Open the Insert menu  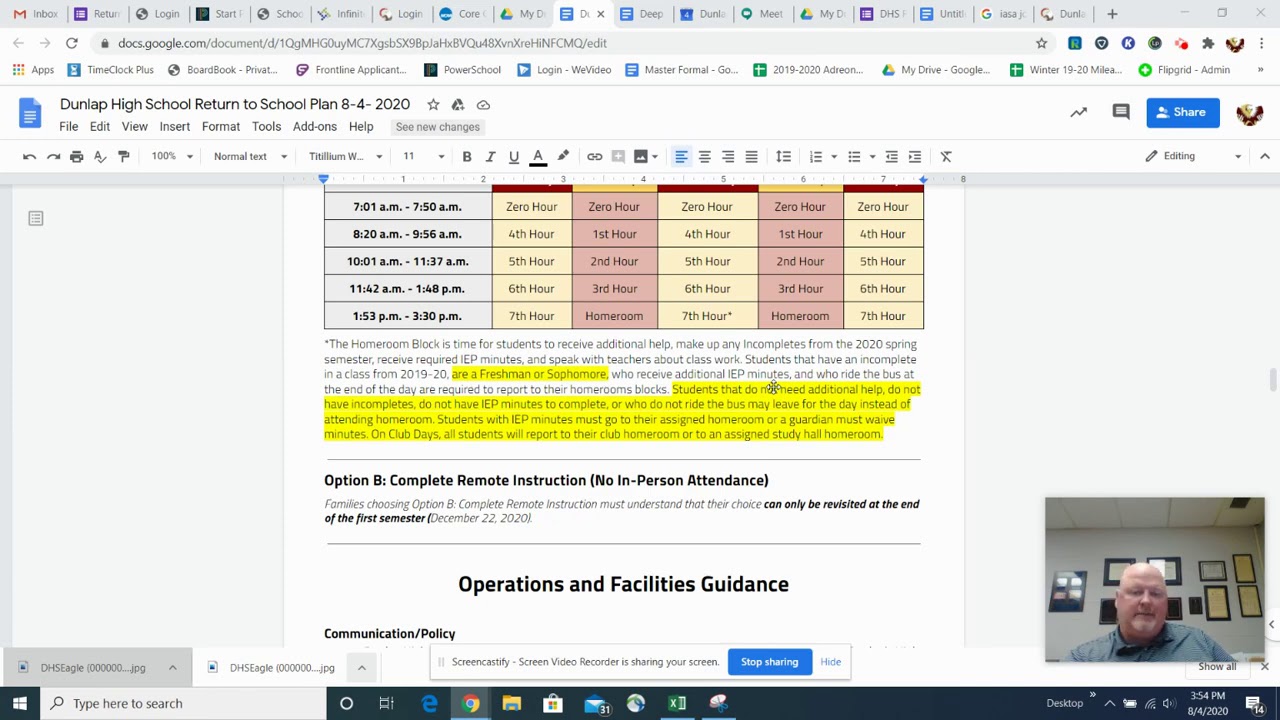[x=174, y=127]
